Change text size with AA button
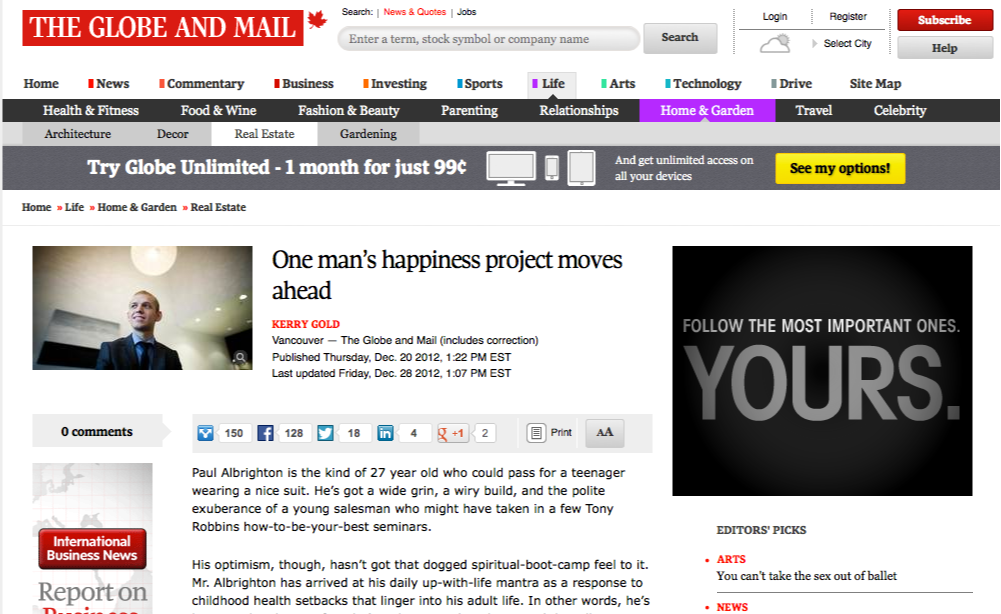The height and width of the screenshot is (614, 1001). point(605,433)
